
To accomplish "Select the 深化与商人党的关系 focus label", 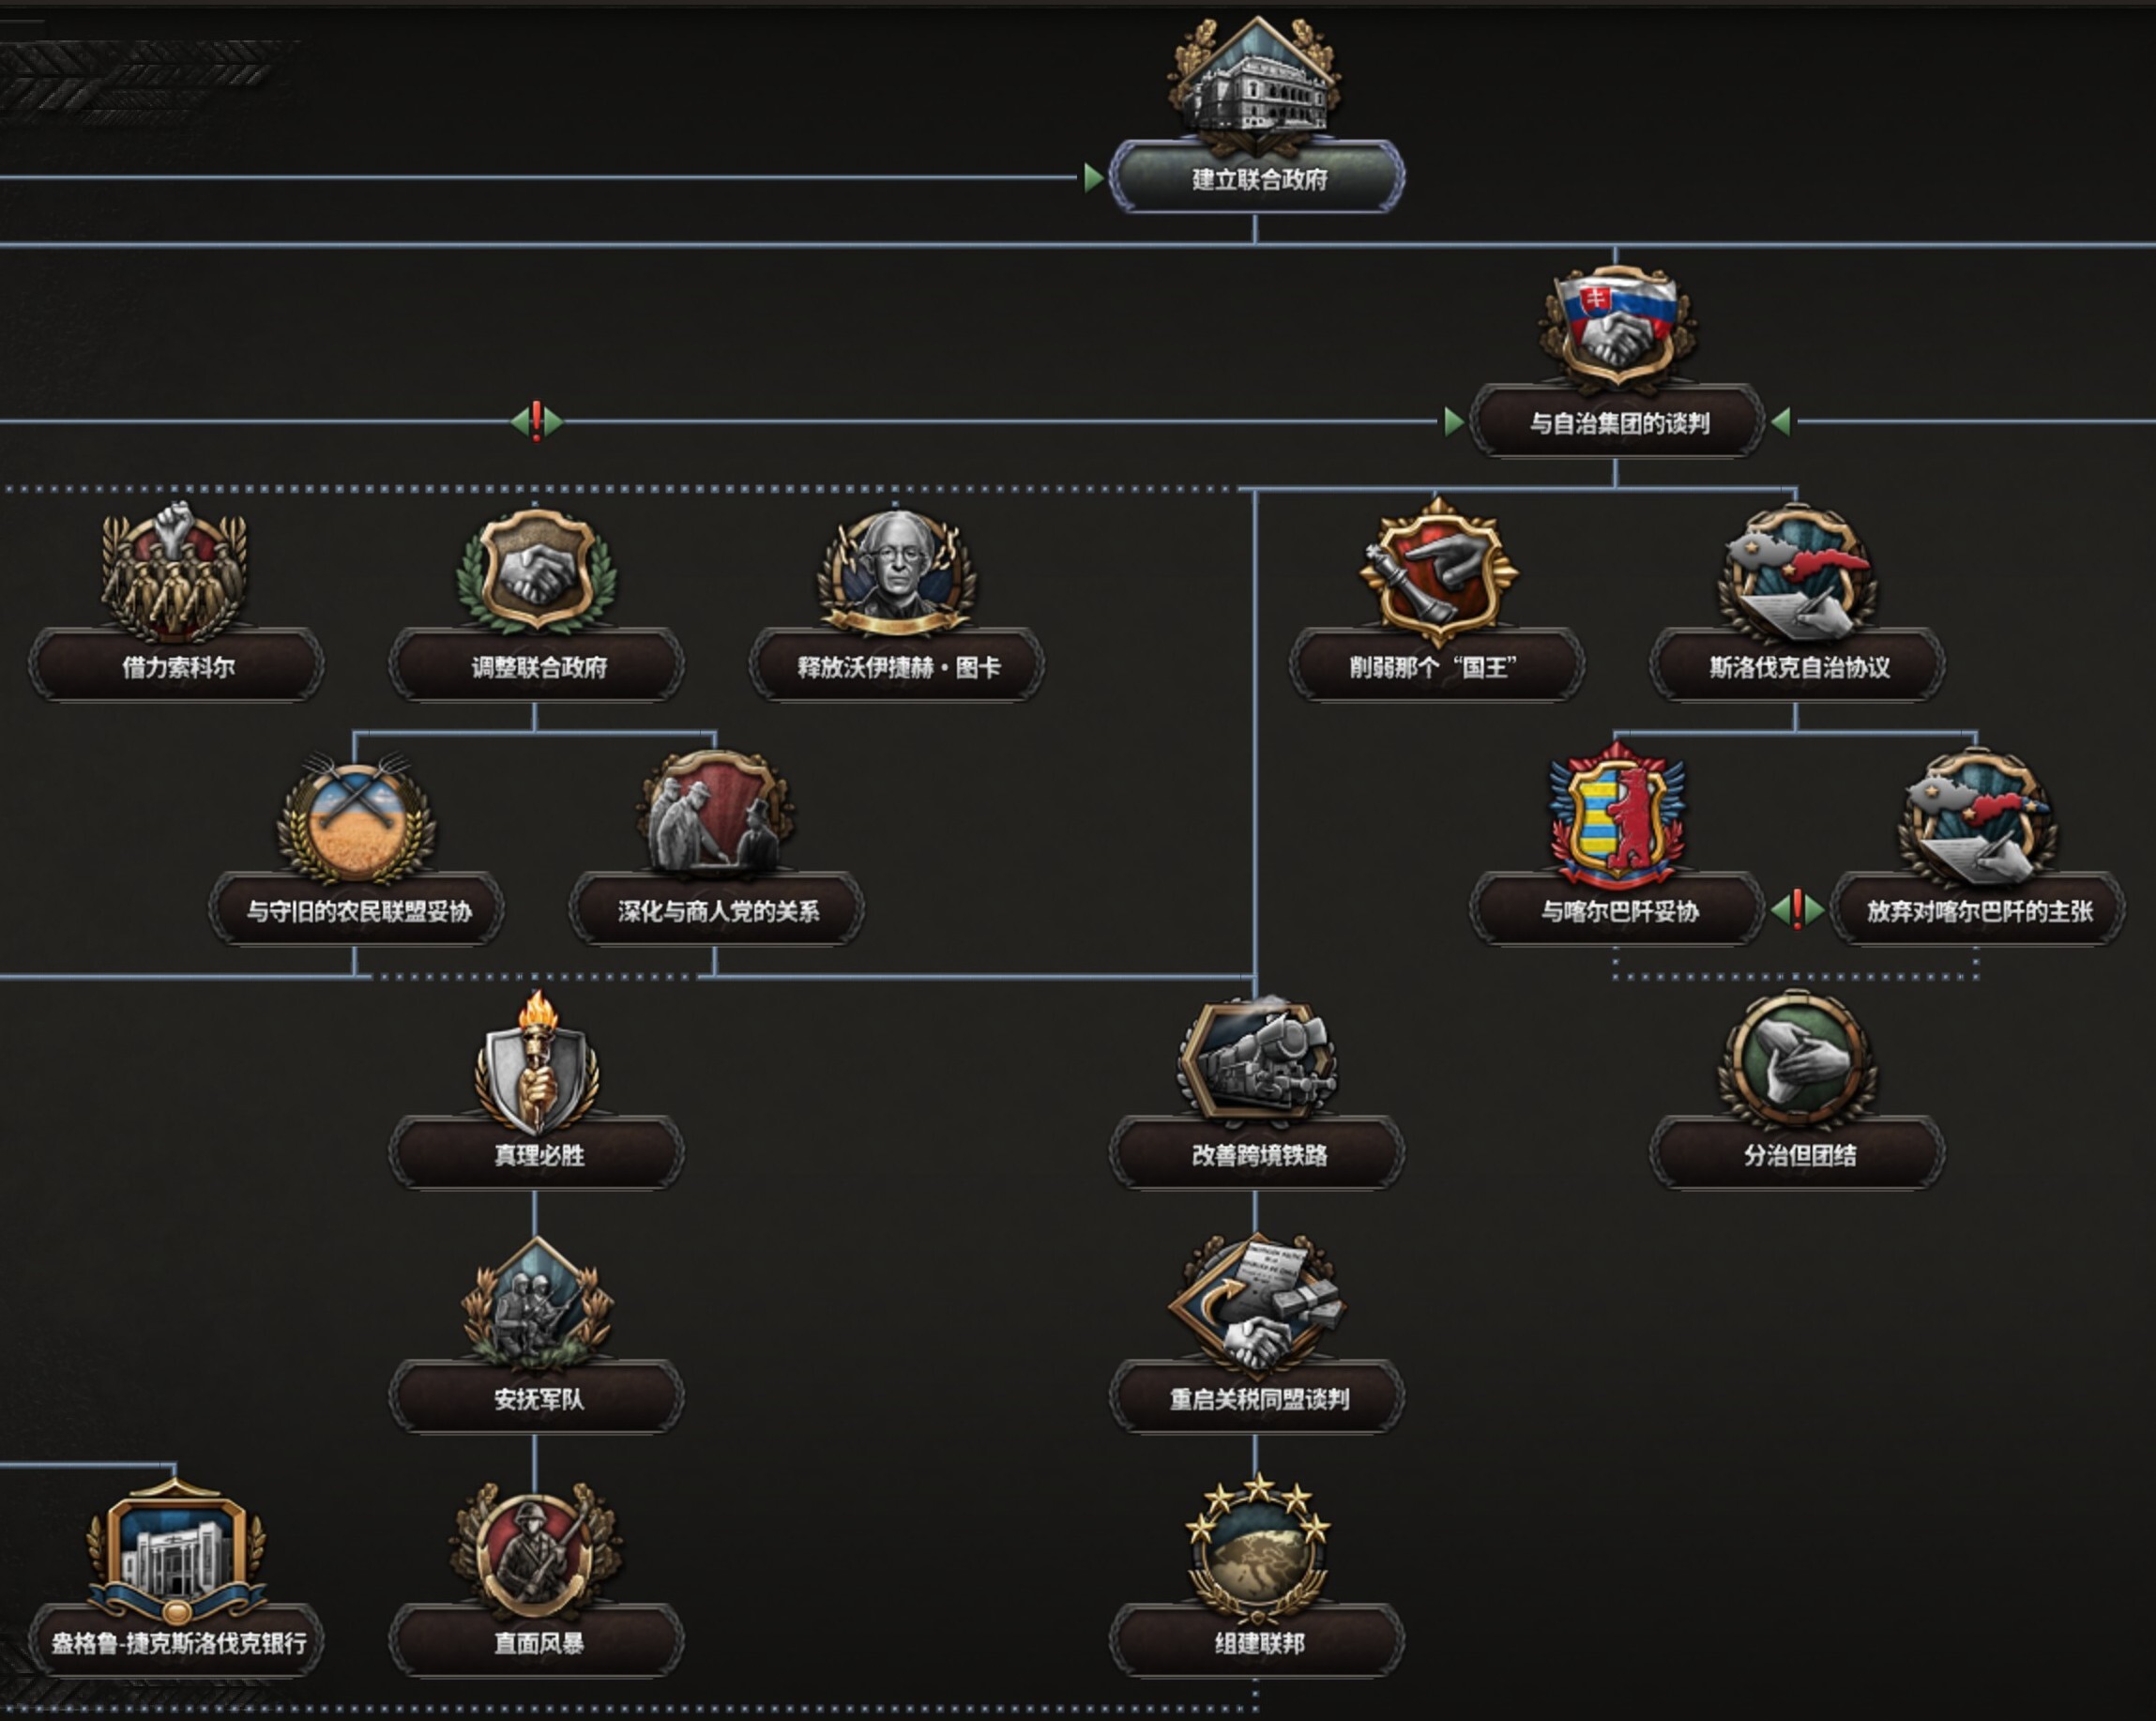I will (717, 911).
